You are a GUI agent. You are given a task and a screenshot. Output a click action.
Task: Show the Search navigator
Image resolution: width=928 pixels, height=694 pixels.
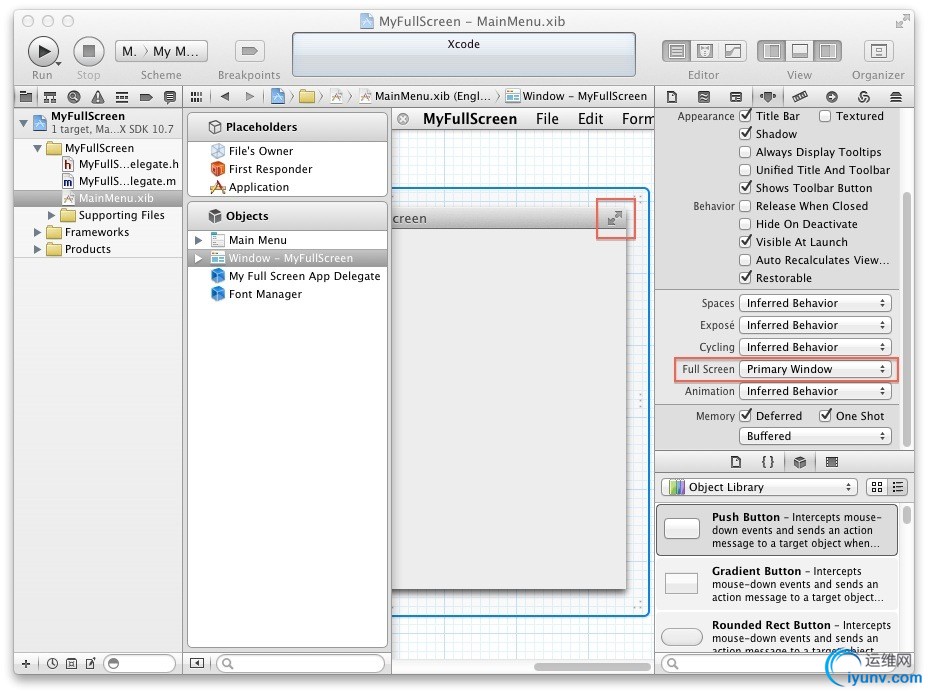coord(74,96)
